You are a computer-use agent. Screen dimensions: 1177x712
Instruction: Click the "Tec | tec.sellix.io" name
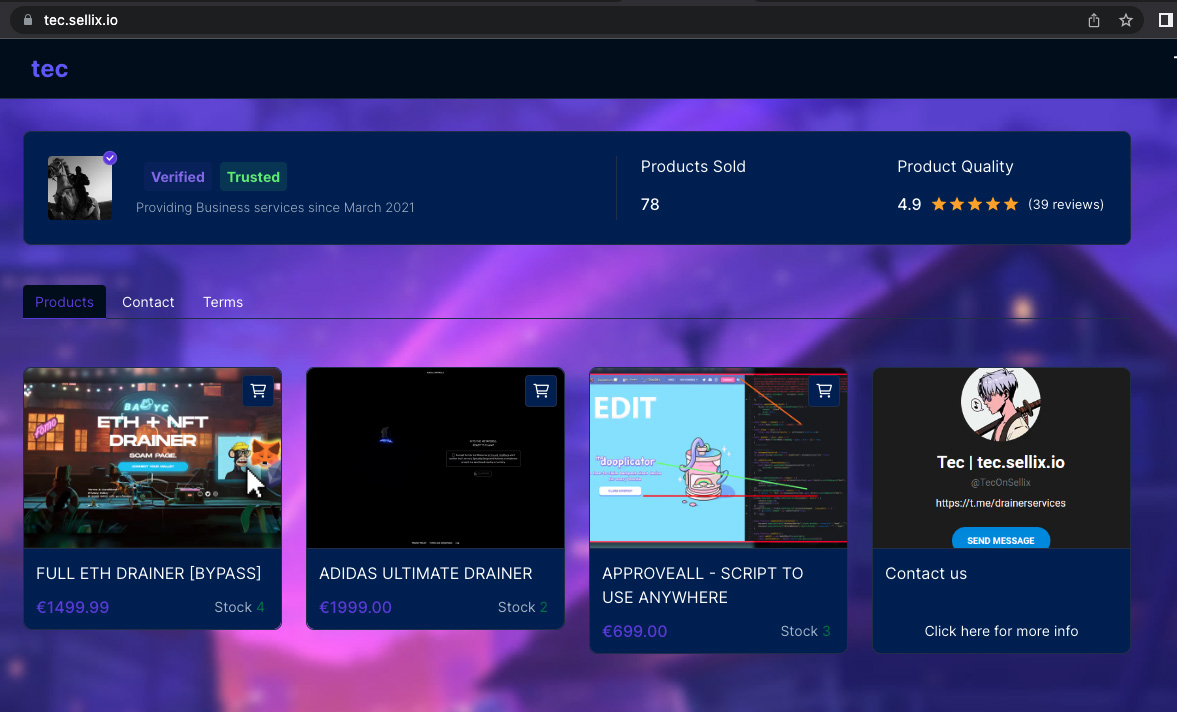(1001, 462)
